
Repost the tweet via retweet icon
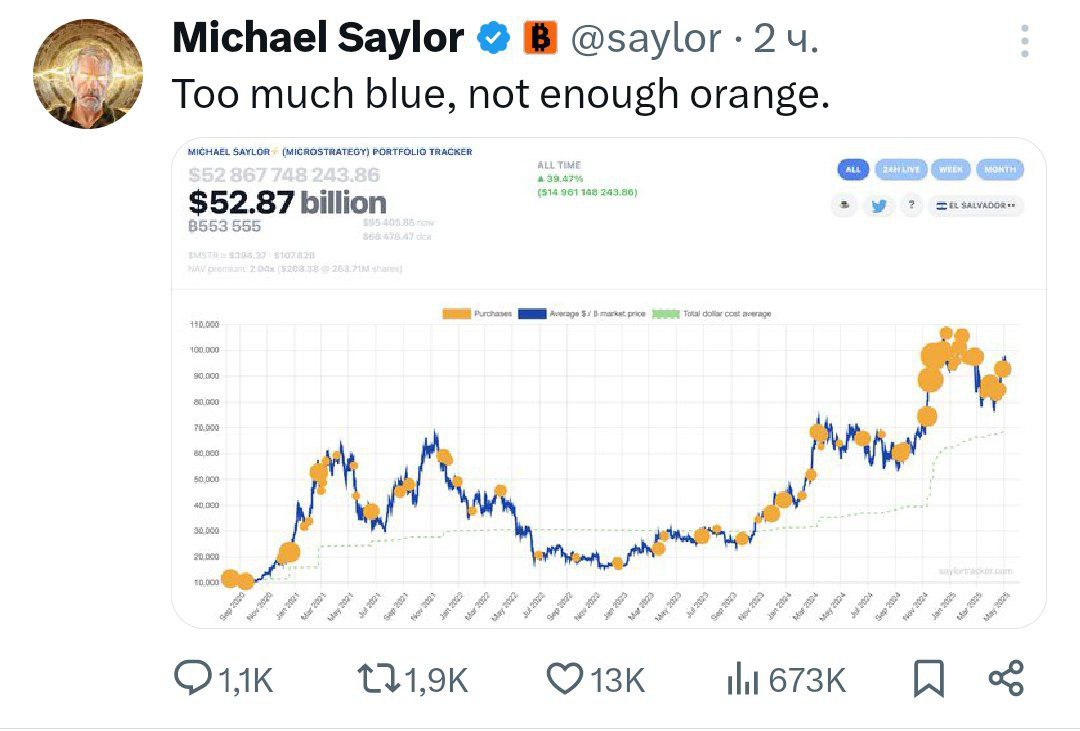(380, 679)
